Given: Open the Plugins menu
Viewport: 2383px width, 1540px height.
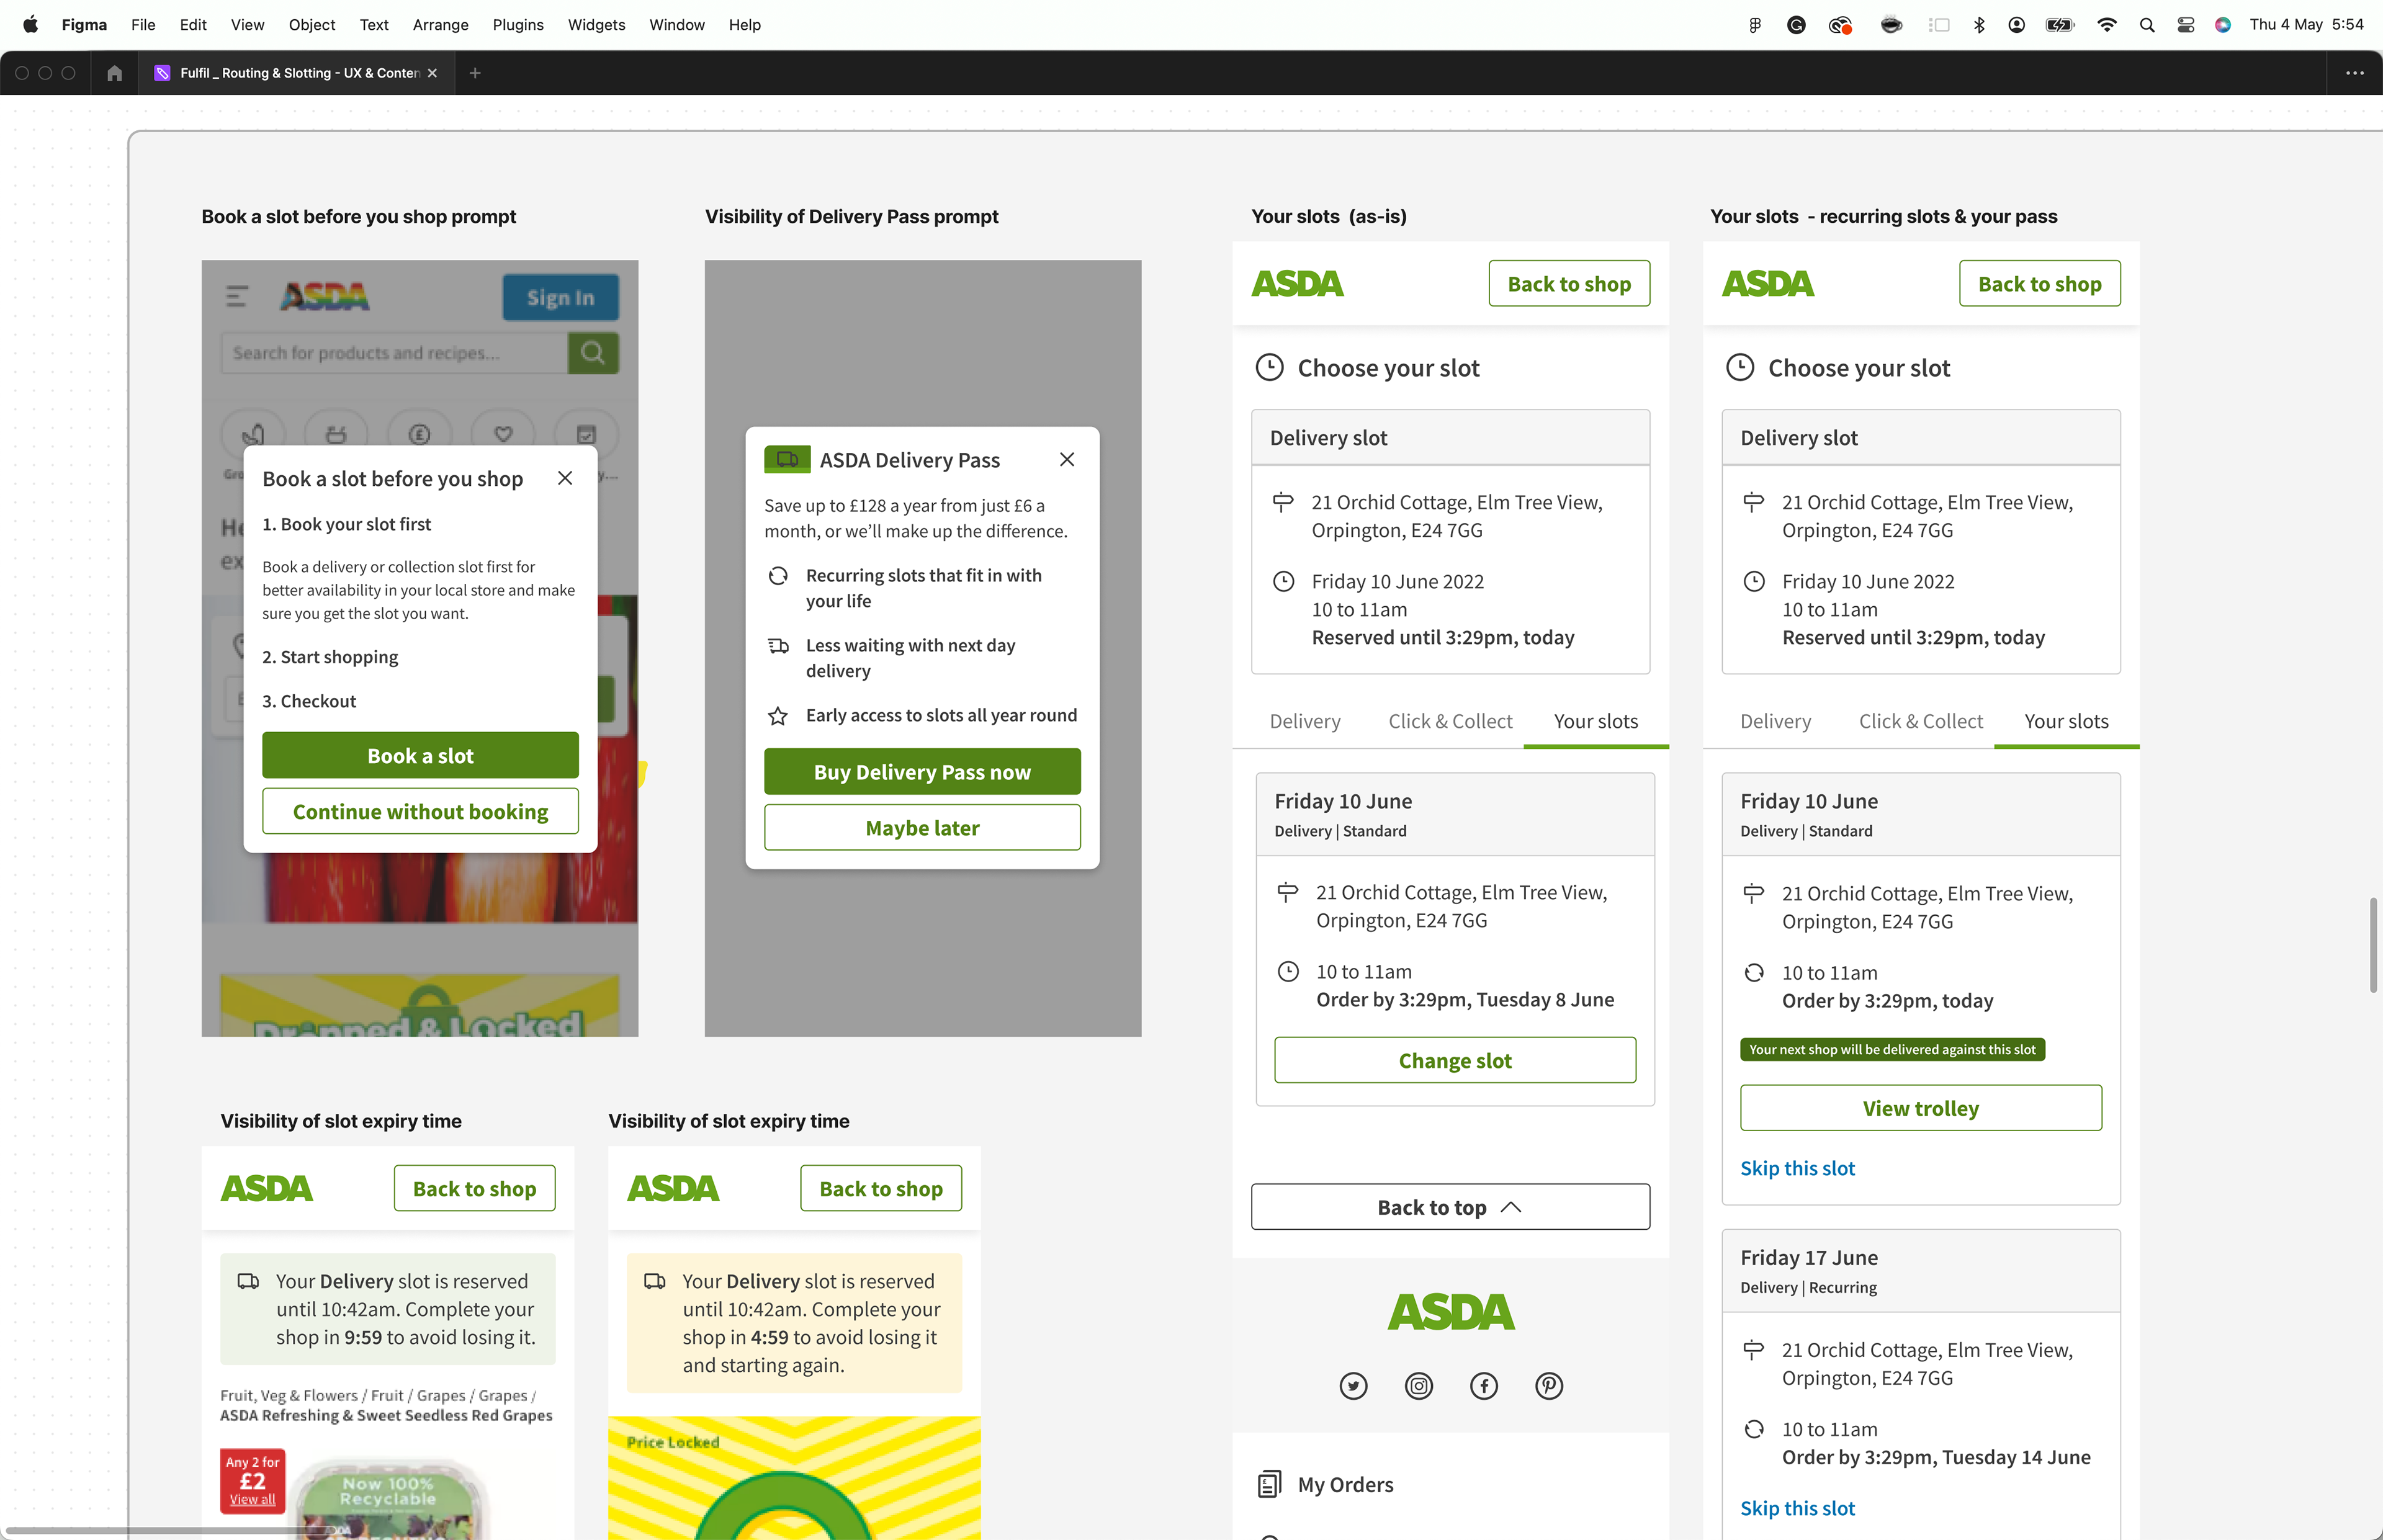Looking at the screenshot, I should tap(518, 25).
